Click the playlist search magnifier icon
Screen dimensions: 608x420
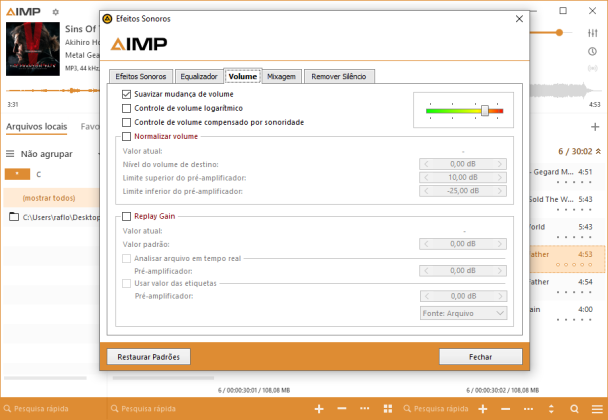pyautogui.click(x=574, y=409)
